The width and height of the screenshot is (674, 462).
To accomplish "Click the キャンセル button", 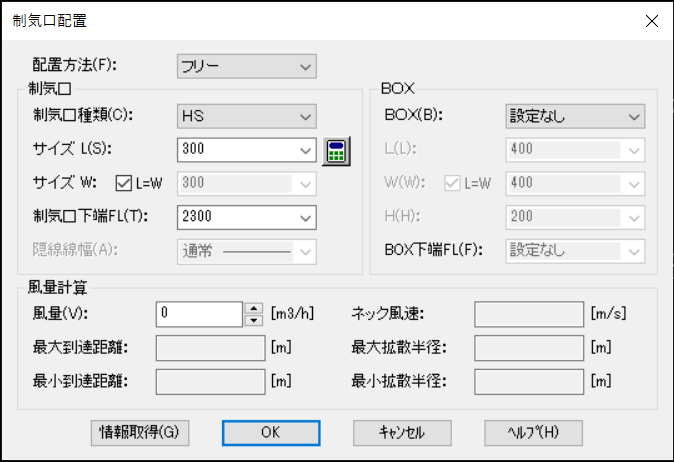I will click(x=402, y=432).
